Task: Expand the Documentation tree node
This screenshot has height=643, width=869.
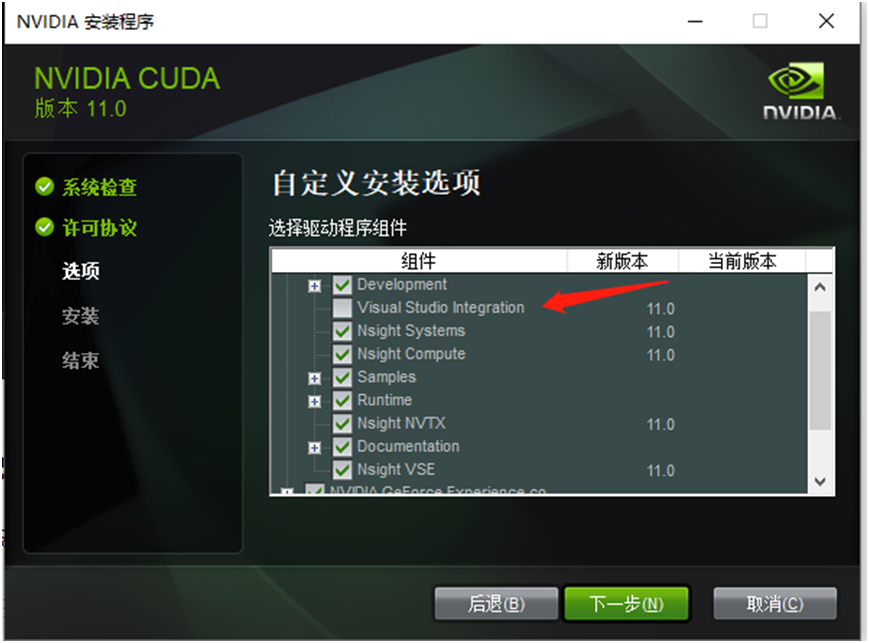Action: click(315, 448)
